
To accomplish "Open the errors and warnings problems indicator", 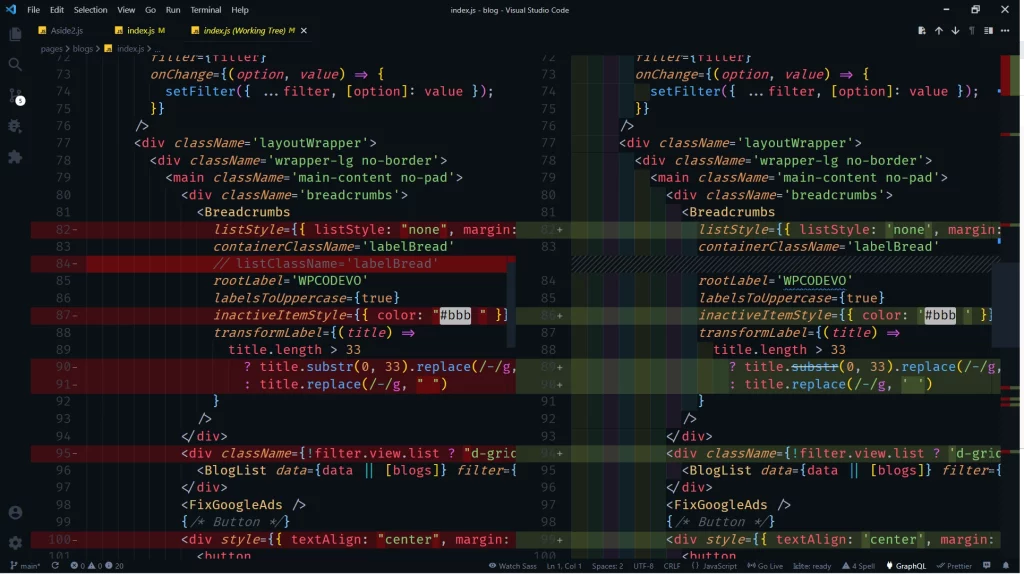I will tap(97, 566).
